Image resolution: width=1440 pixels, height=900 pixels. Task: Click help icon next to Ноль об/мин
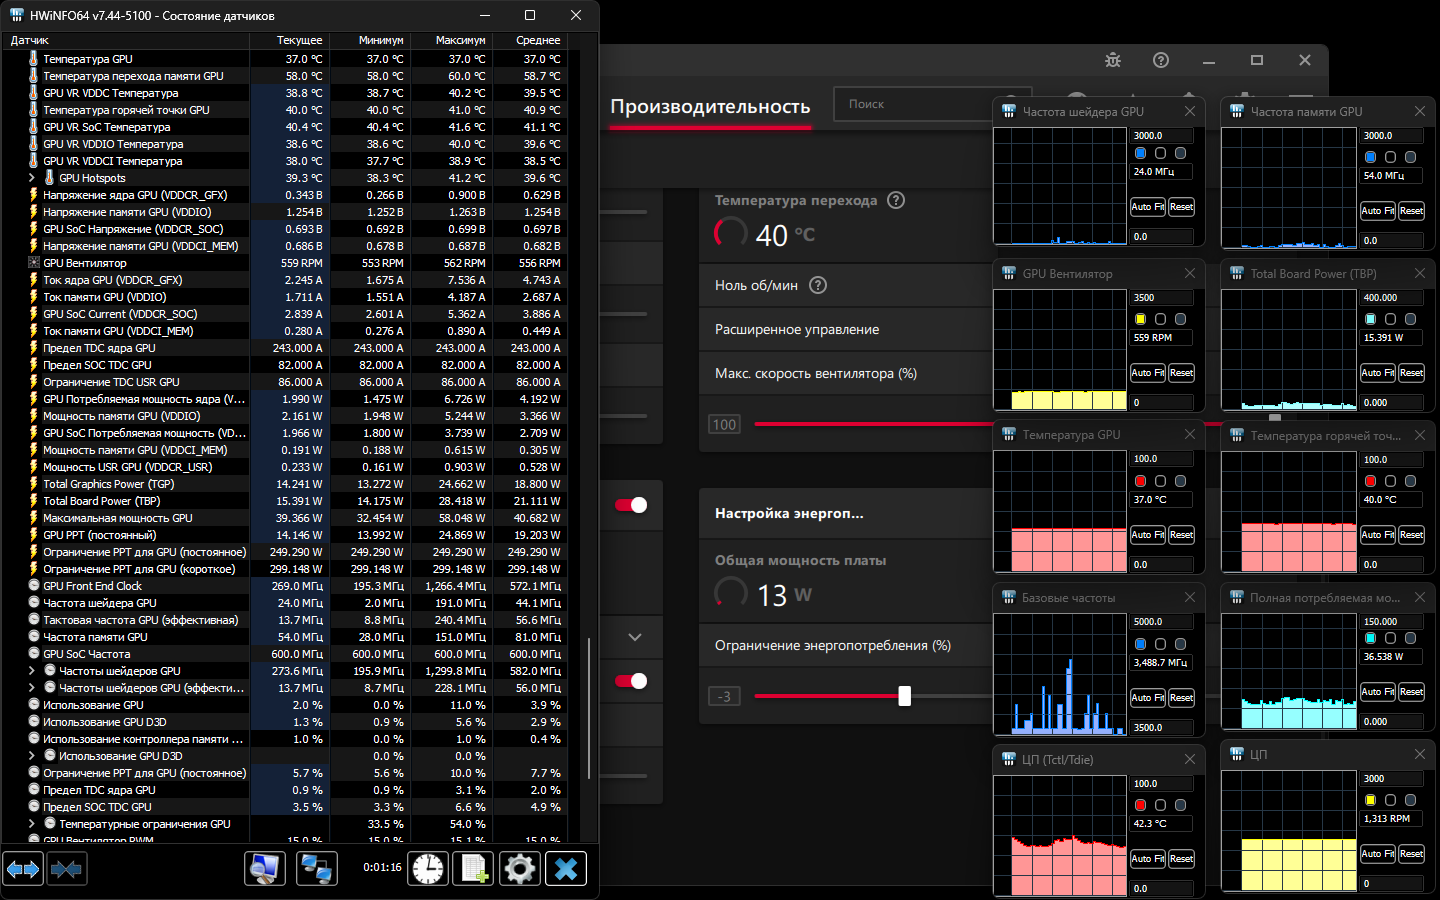818,285
